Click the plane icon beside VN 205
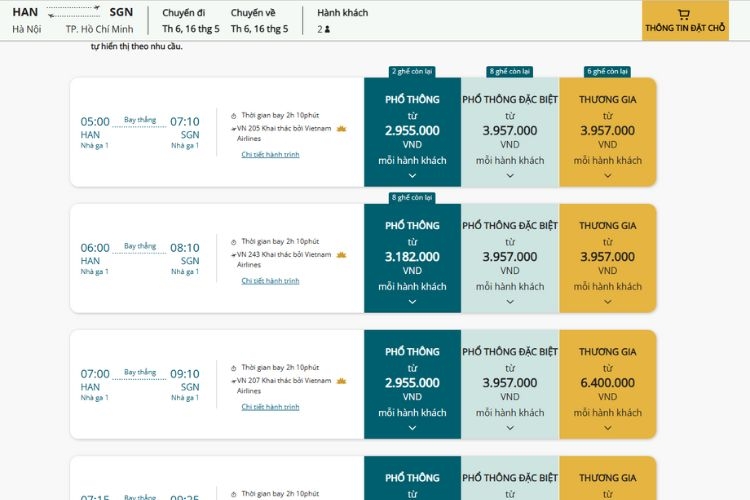 tap(233, 129)
